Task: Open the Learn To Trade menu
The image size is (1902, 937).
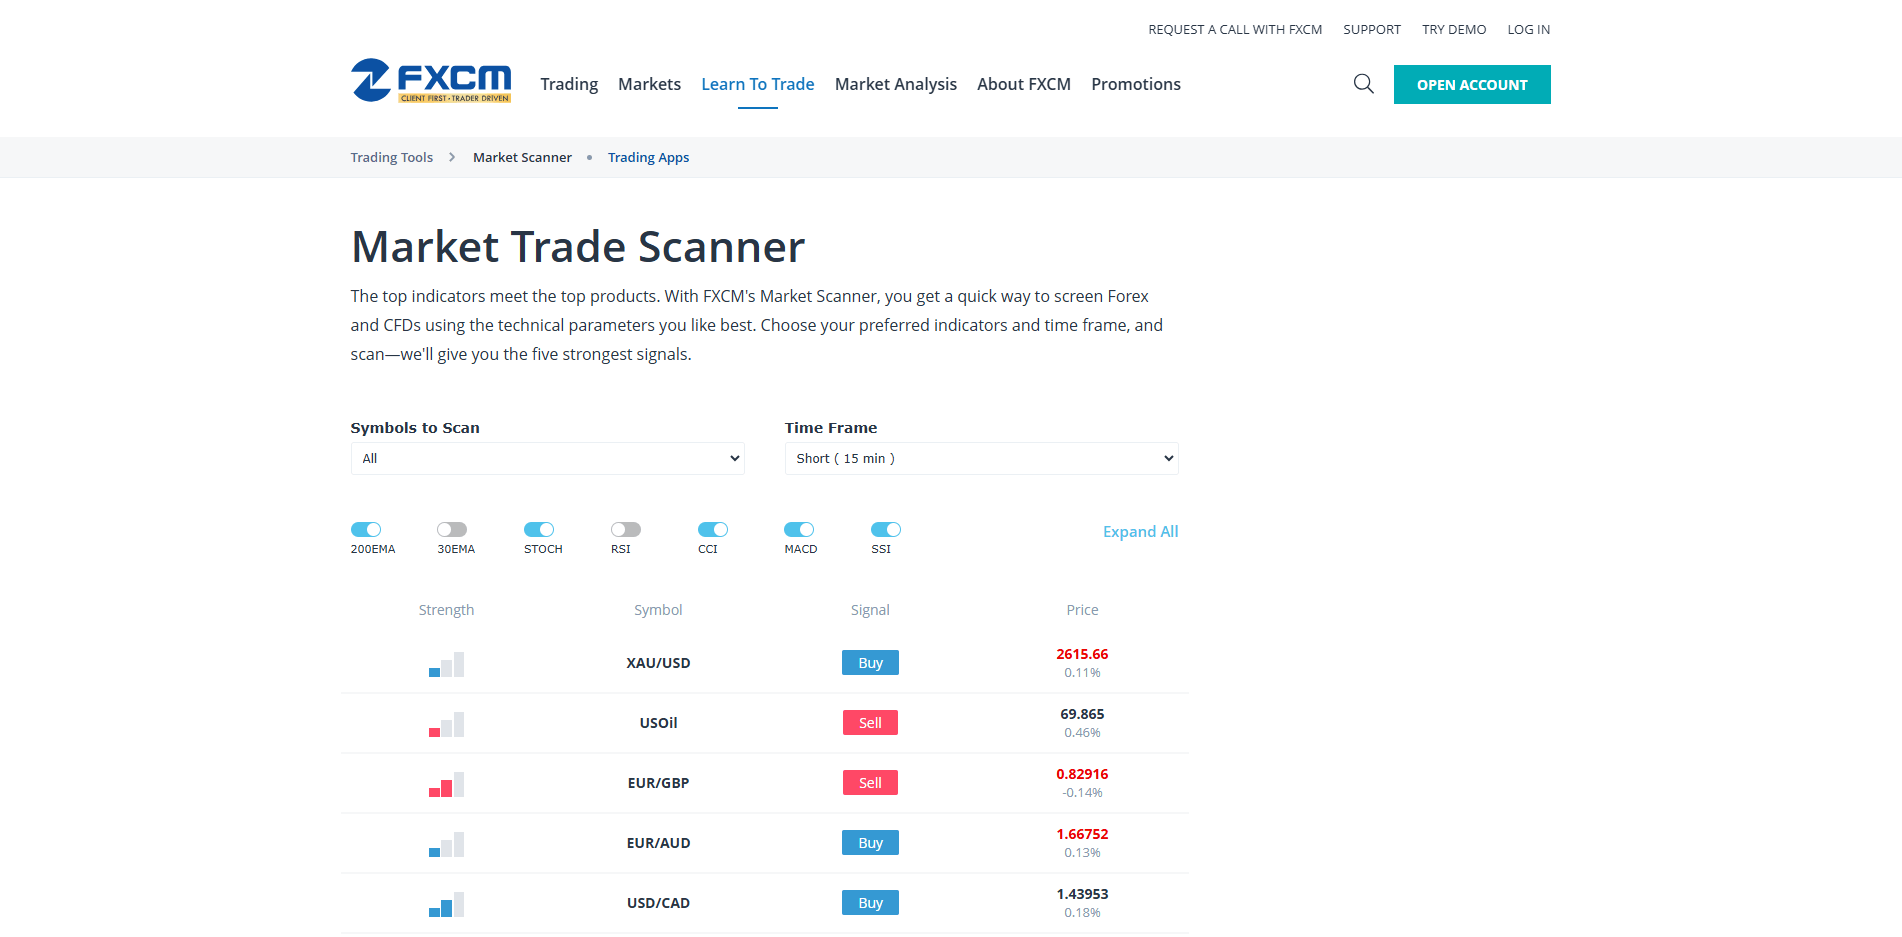Action: tap(758, 84)
